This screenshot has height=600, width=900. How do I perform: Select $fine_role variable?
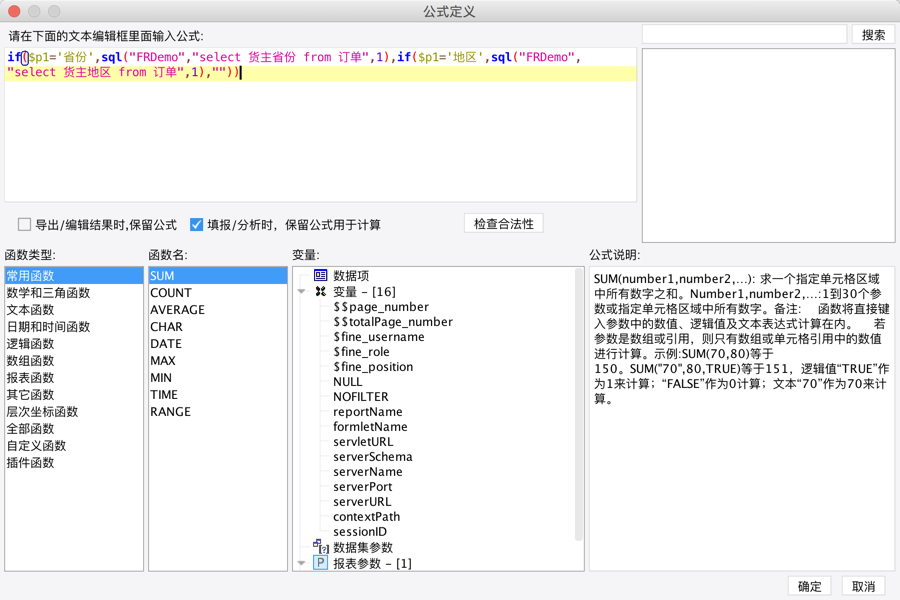click(x=361, y=351)
